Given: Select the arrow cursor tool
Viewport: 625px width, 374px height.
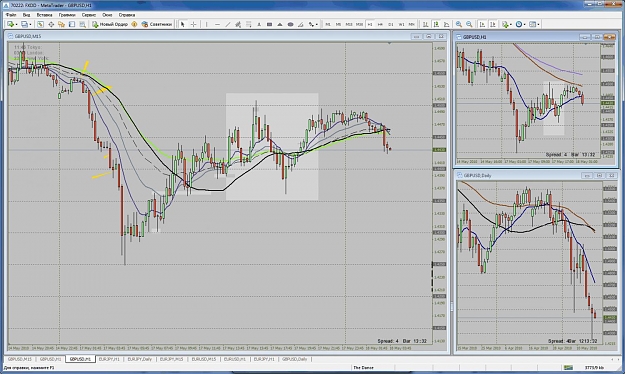Looking at the screenshot, I should tap(183, 24).
